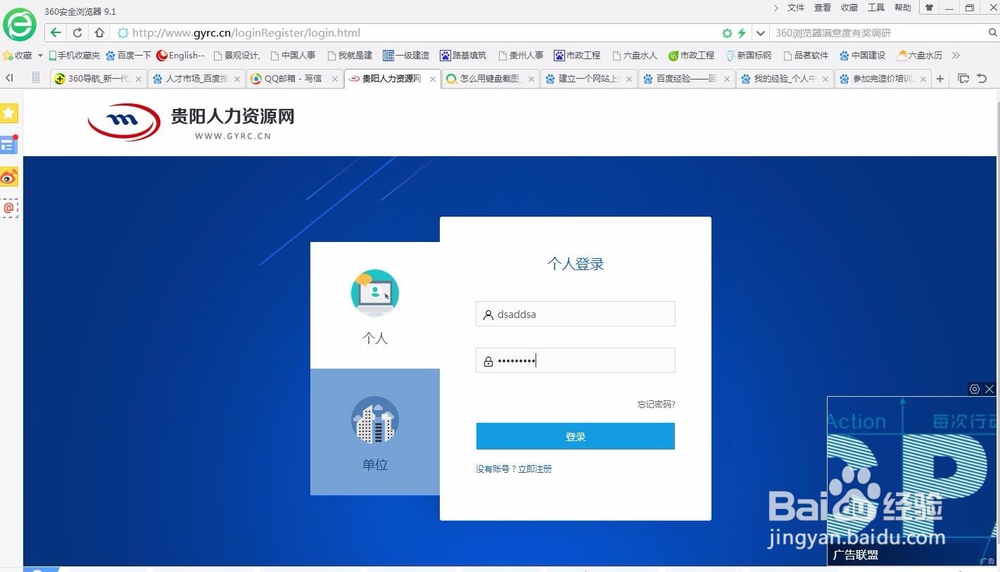The image size is (1000, 572).
Task: Expand the 收藏 bookmarks dropdown arrow
Action: pos(40,55)
